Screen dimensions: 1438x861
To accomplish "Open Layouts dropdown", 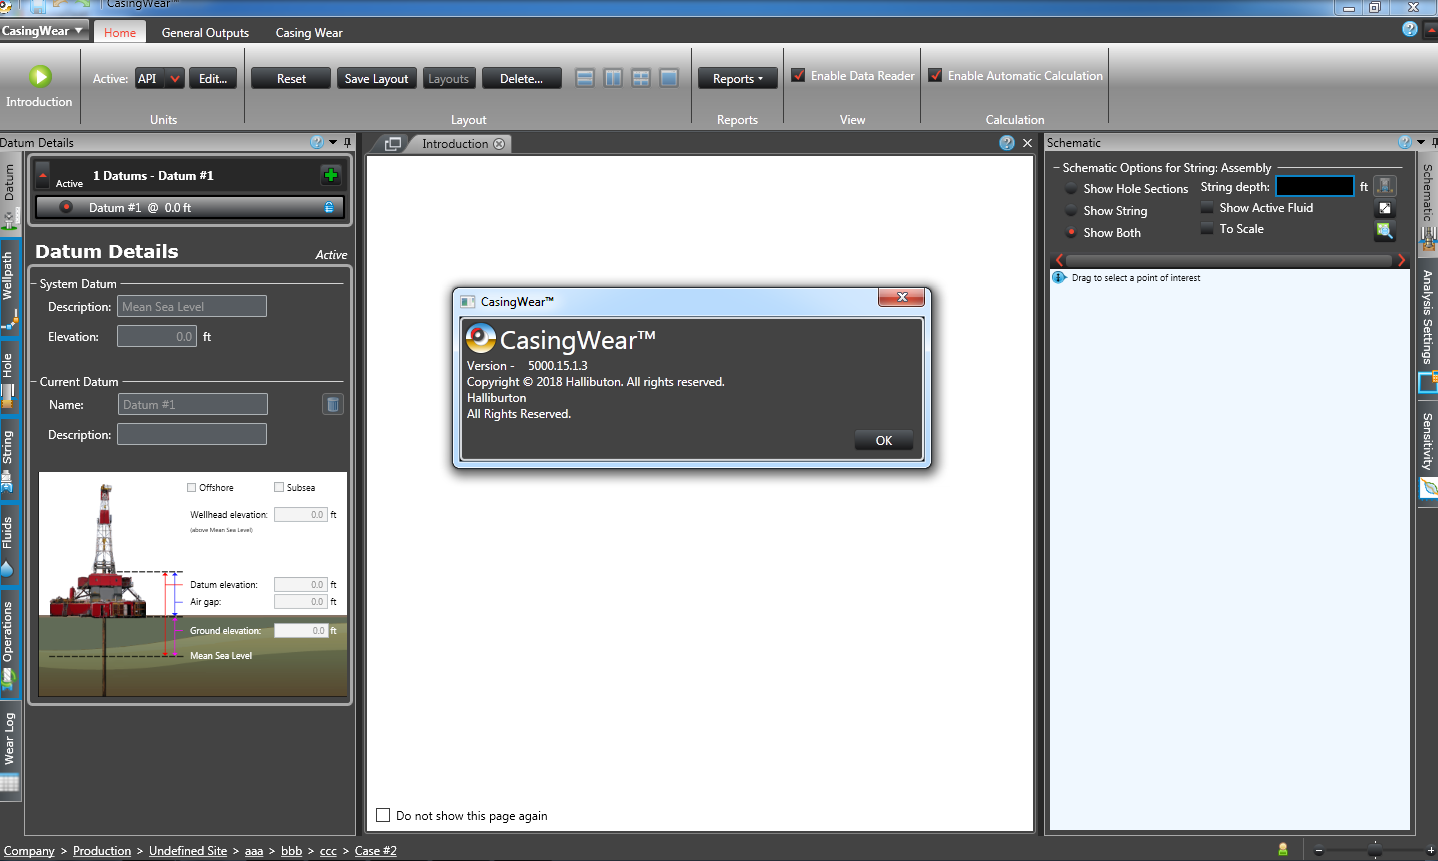I will point(449,79).
